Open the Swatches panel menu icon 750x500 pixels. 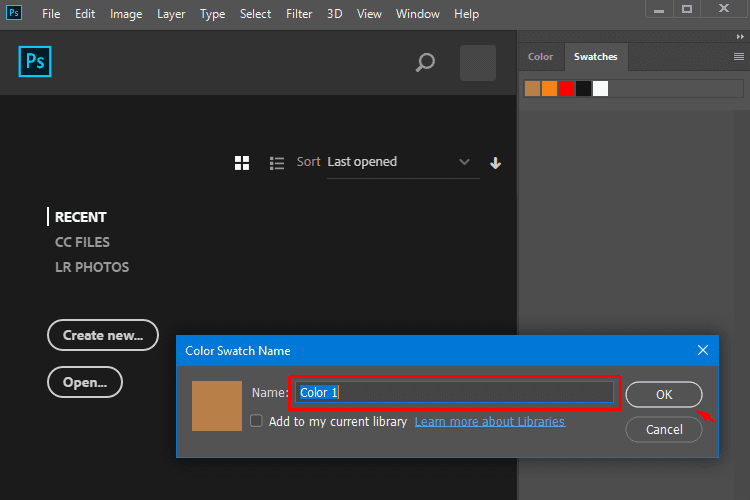point(739,56)
